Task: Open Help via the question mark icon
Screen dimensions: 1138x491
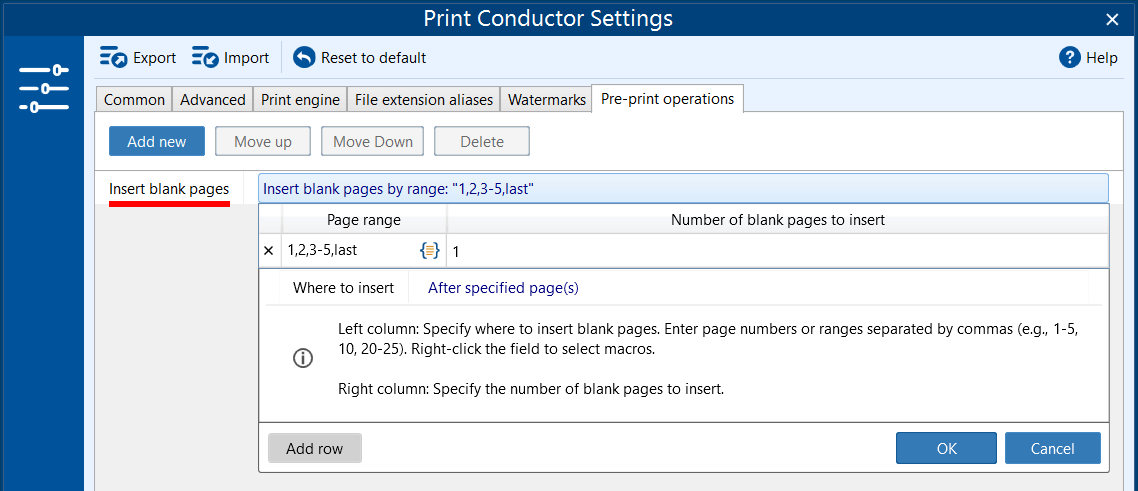Action: 1070,58
